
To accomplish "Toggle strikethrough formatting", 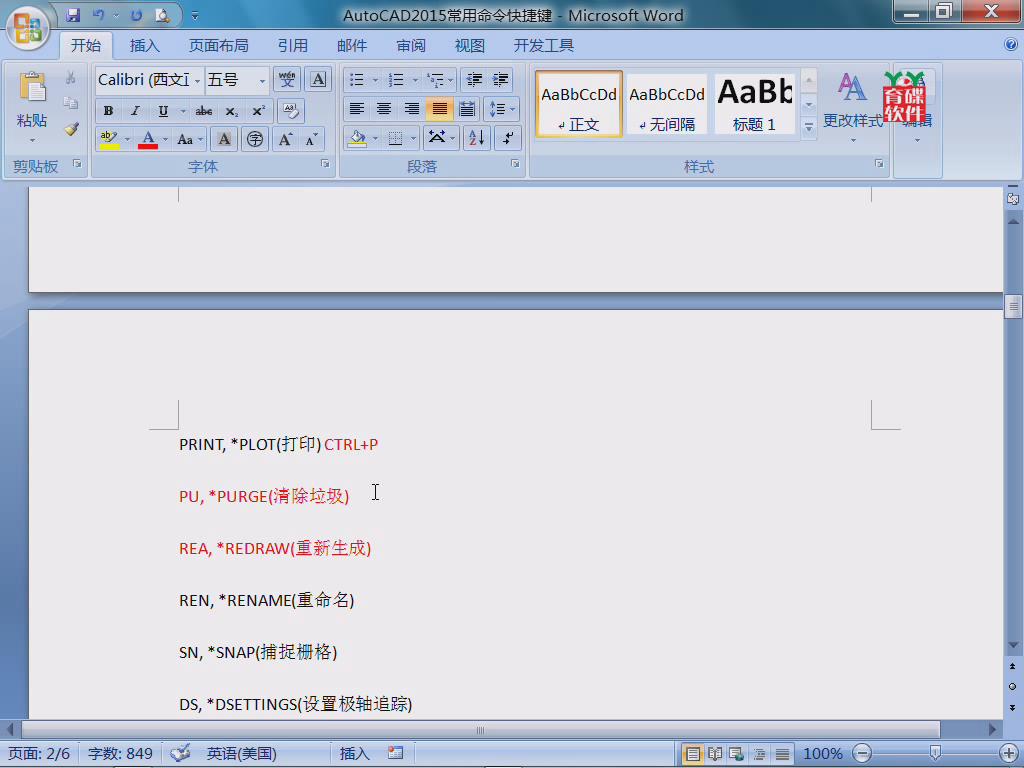I will coord(204,111).
